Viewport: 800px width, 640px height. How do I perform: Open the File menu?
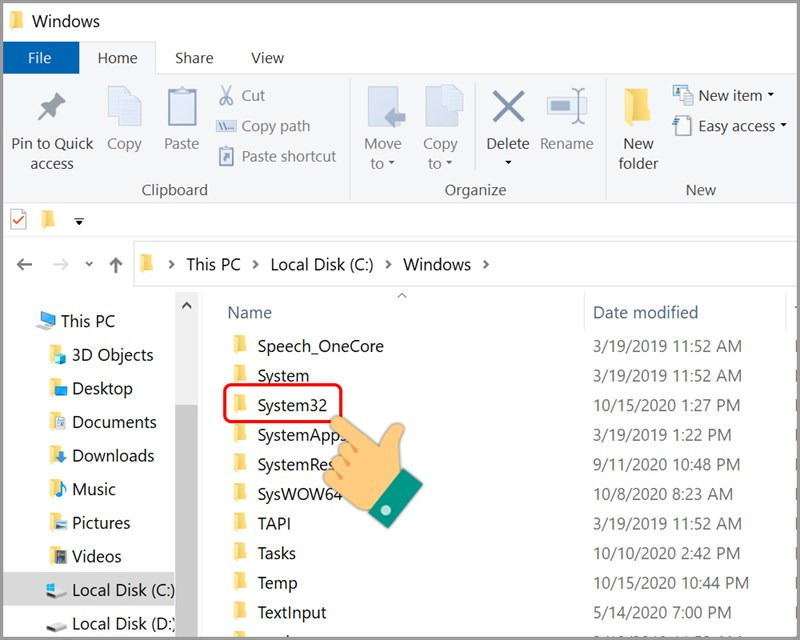(x=40, y=57)
